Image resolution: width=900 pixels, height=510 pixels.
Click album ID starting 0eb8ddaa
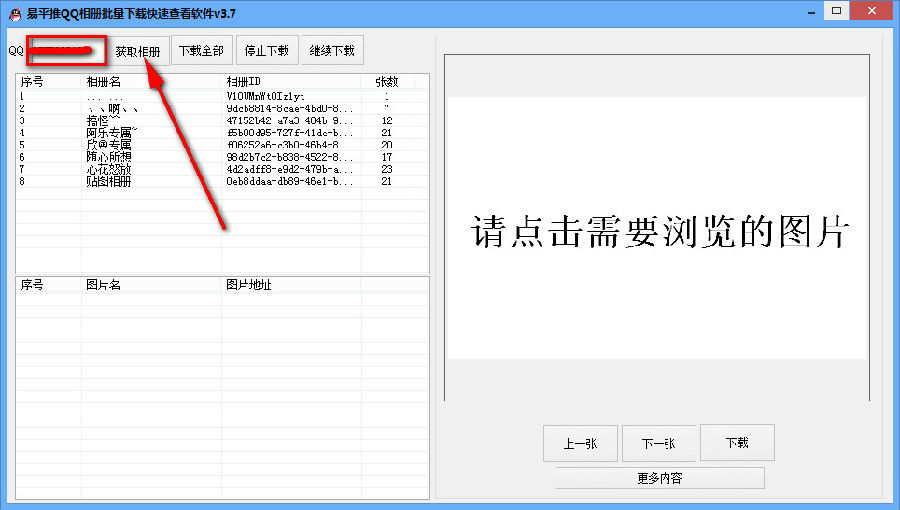tap(290, 181)
